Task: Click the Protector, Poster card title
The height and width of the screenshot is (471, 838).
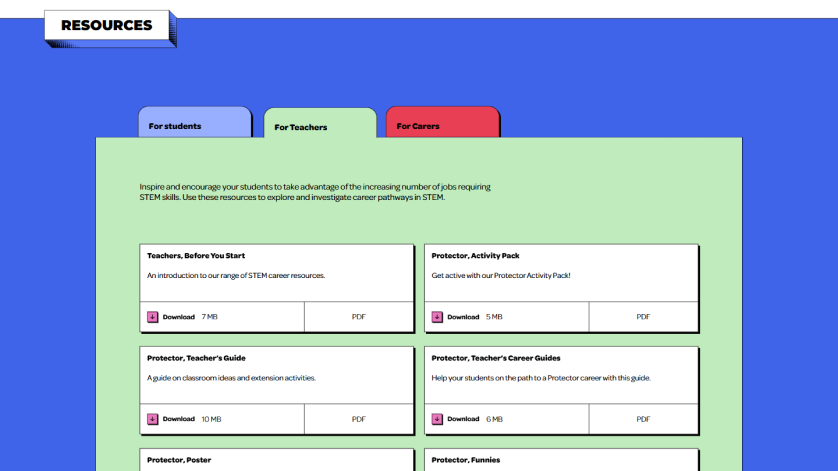Action: (179, 460)
